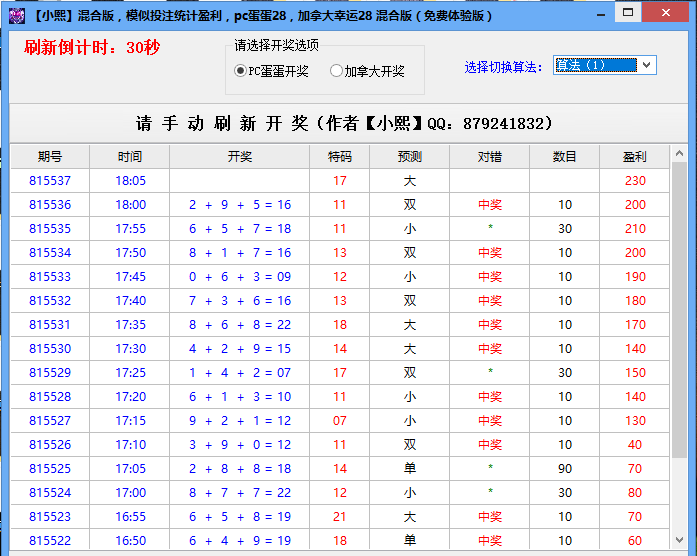
Task: Click the time cell 18:00
Action: pos(130,205)
